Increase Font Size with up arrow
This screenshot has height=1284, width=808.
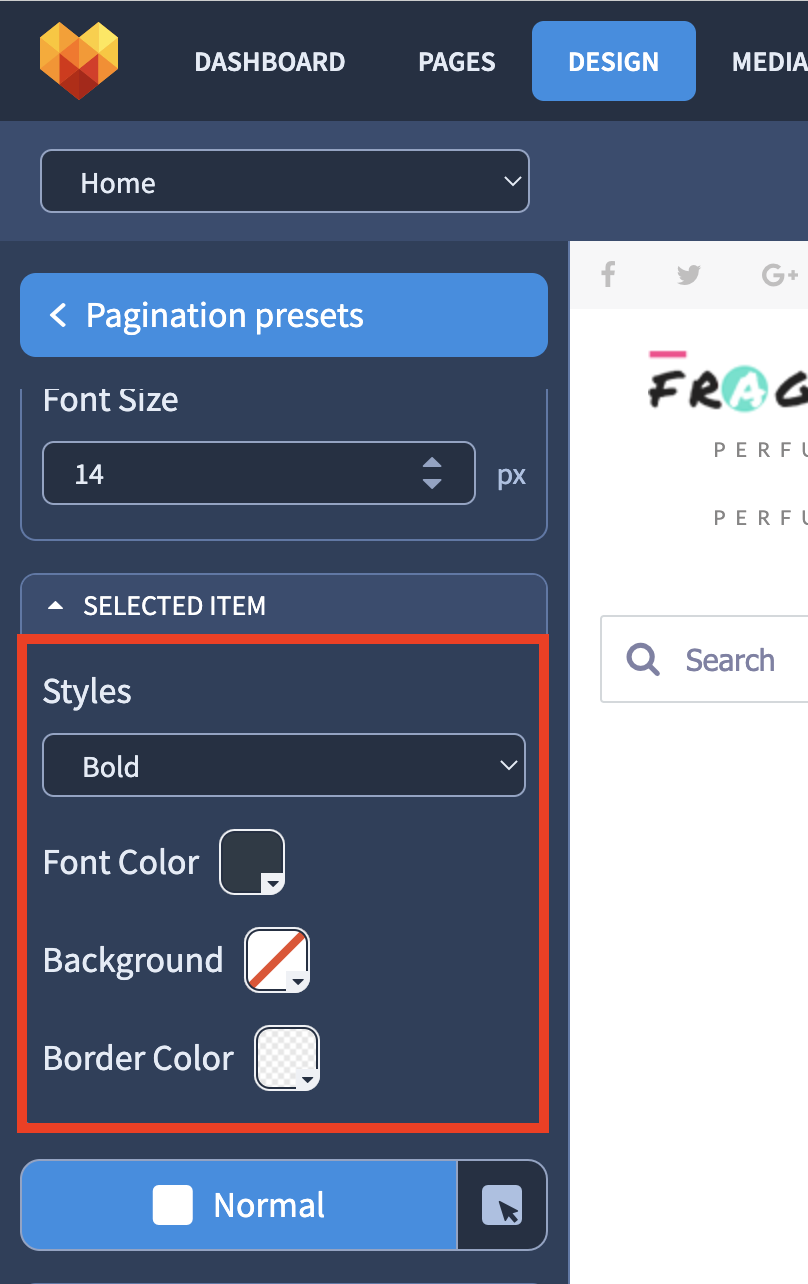[x=432, y=463]
